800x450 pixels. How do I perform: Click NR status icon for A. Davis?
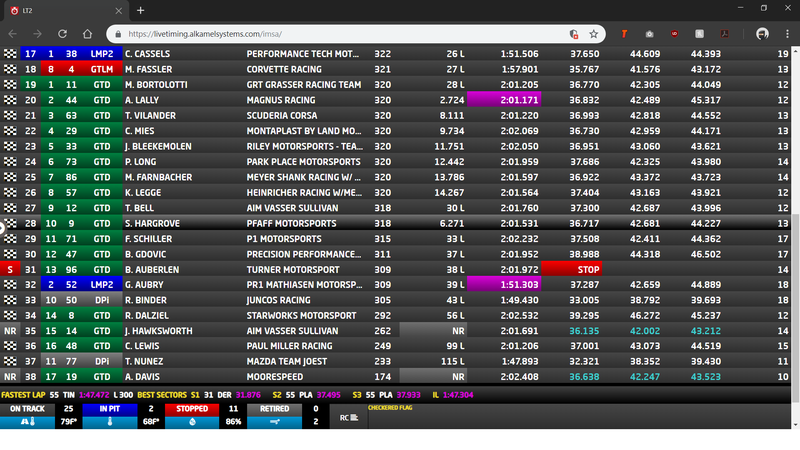[x=10, y=377]
